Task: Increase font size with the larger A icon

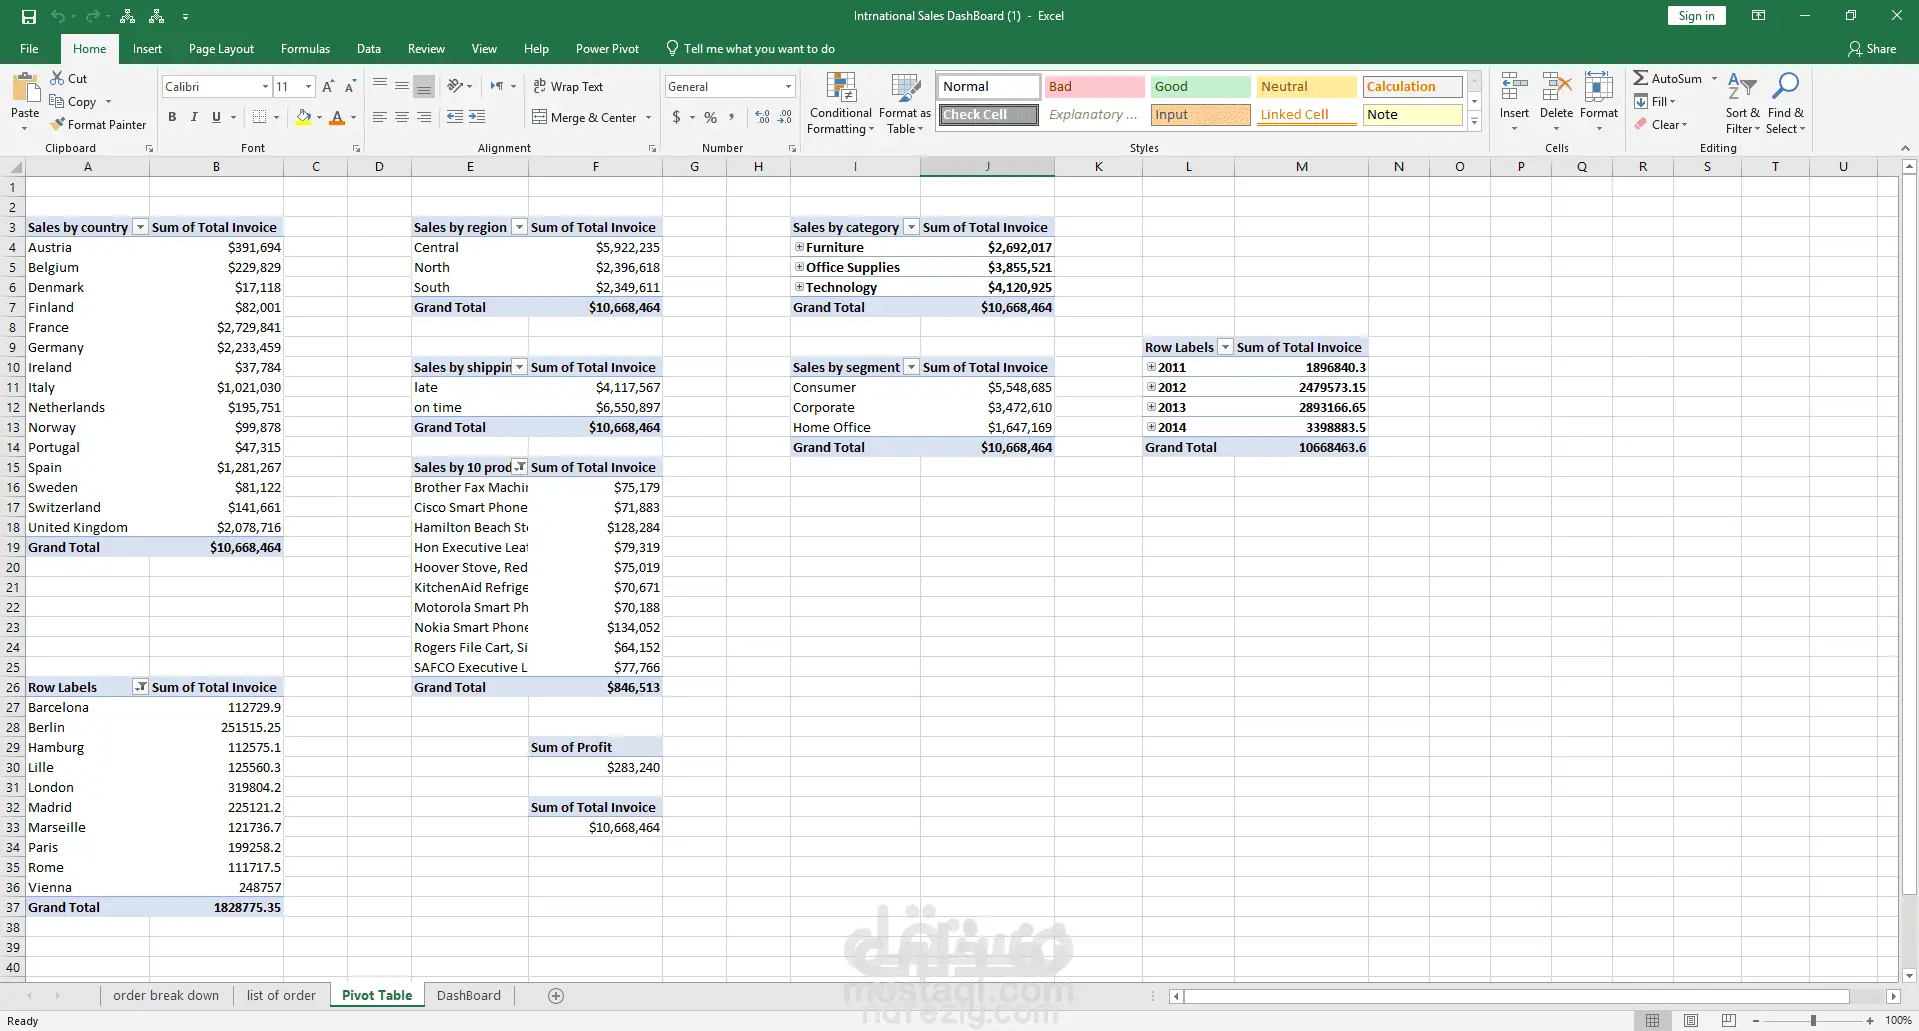Action: pos(328,87)
